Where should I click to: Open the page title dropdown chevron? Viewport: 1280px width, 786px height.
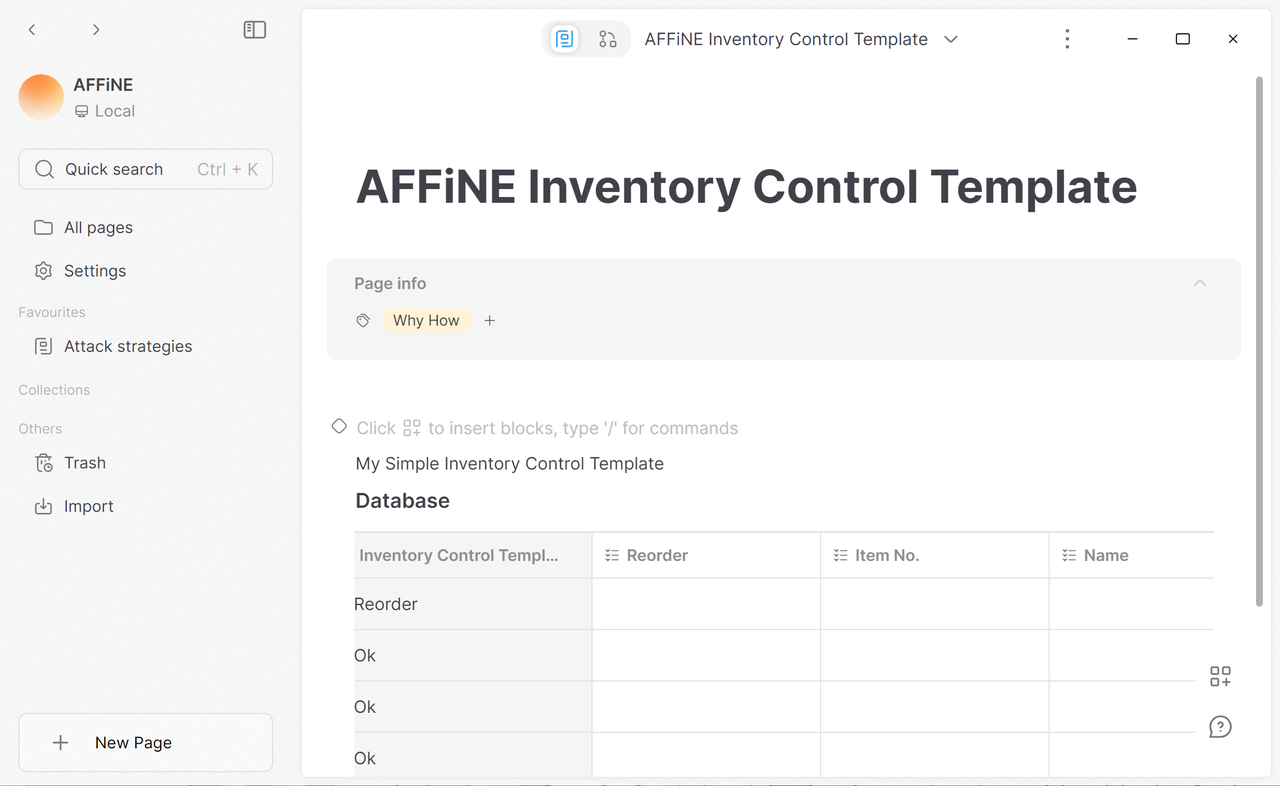(951, 39)
